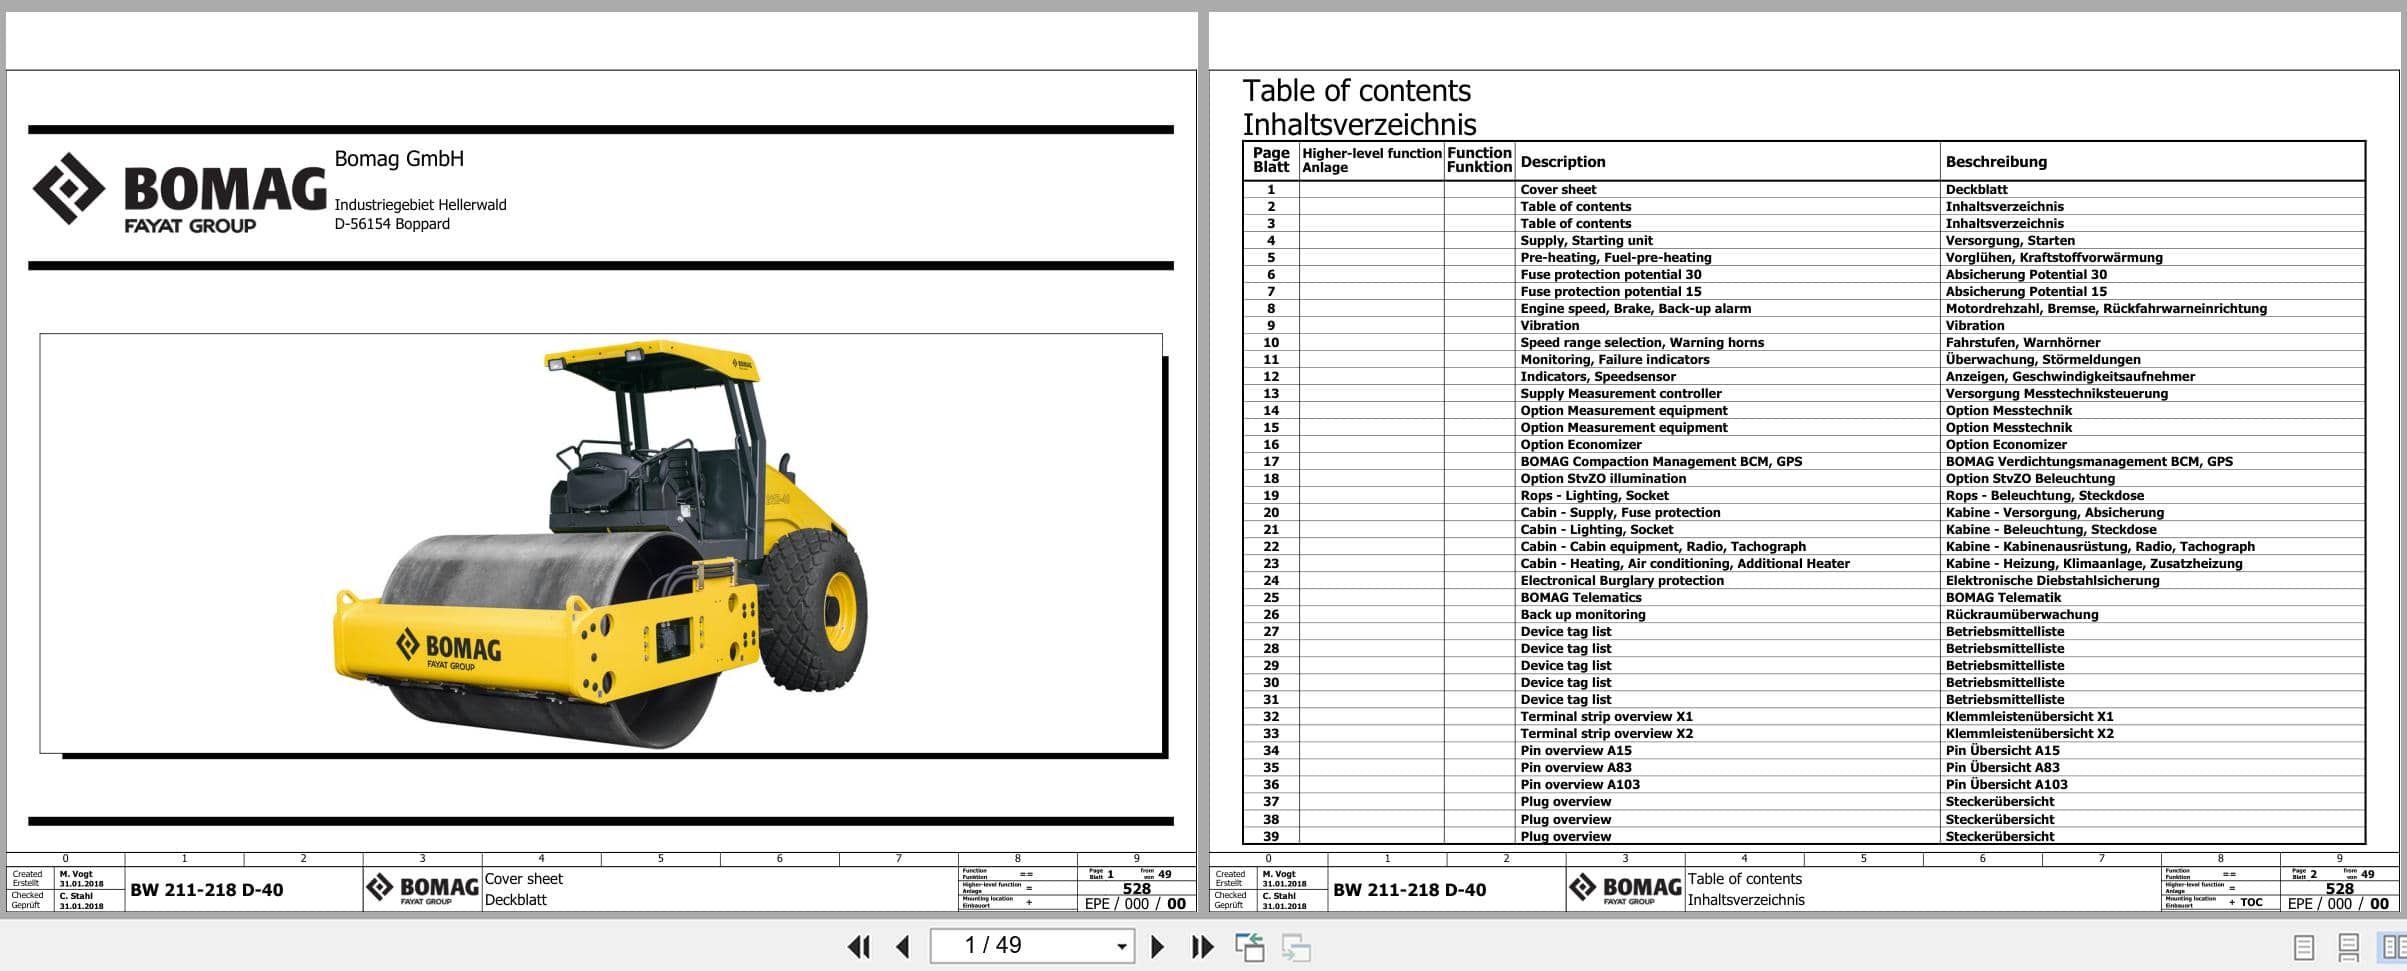Select 'Option Economizer' English description
The height and width of the screenshot is (971, 2407).
pyautogui.click(x=1581, y=444)
